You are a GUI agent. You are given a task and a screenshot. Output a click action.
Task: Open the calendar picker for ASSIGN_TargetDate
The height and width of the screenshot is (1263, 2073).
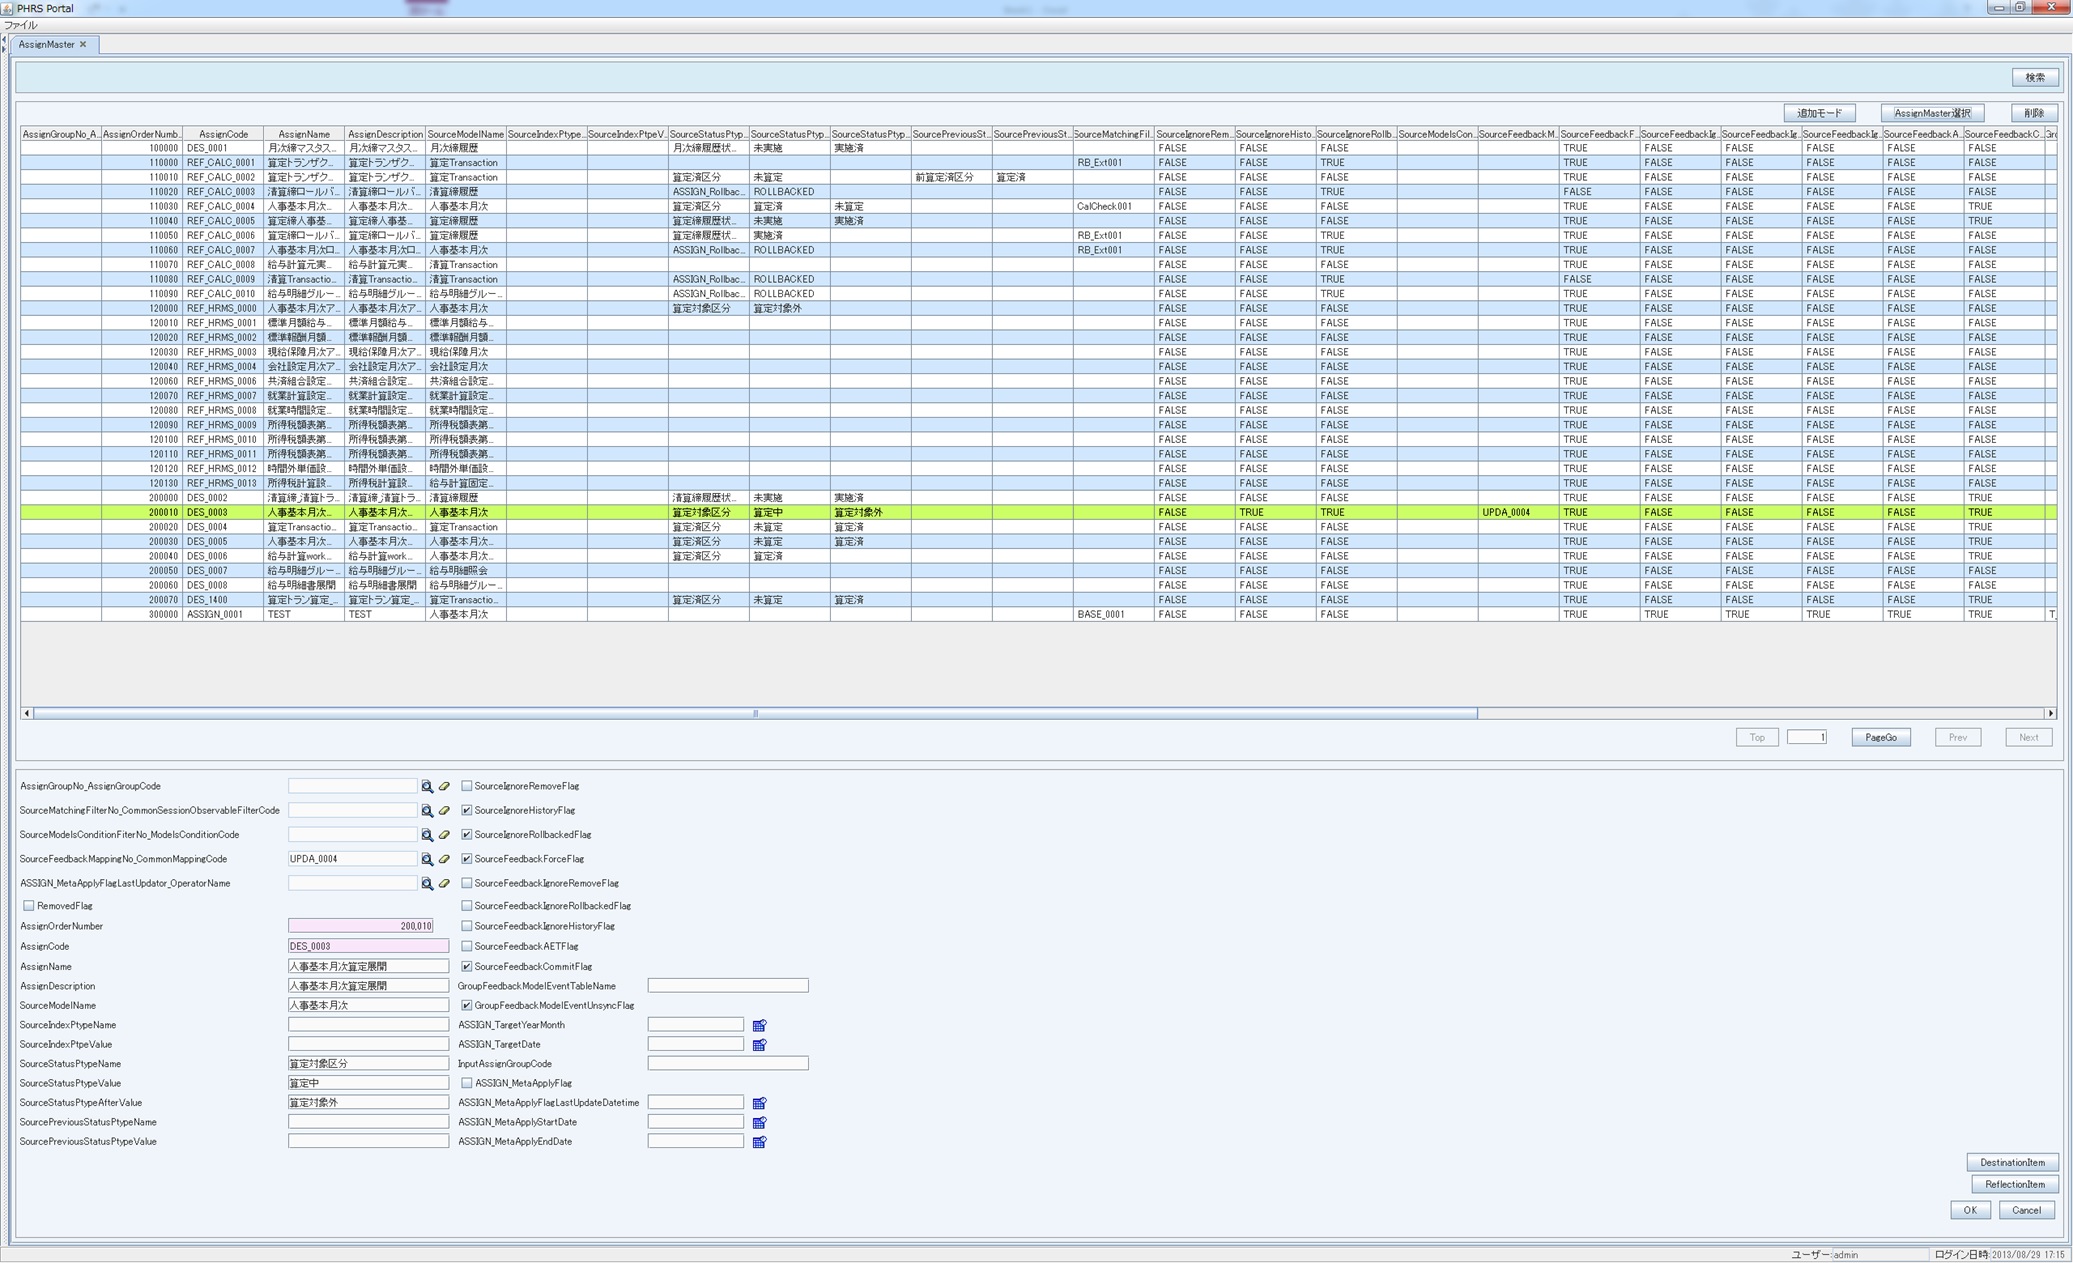coord(759,1045)
